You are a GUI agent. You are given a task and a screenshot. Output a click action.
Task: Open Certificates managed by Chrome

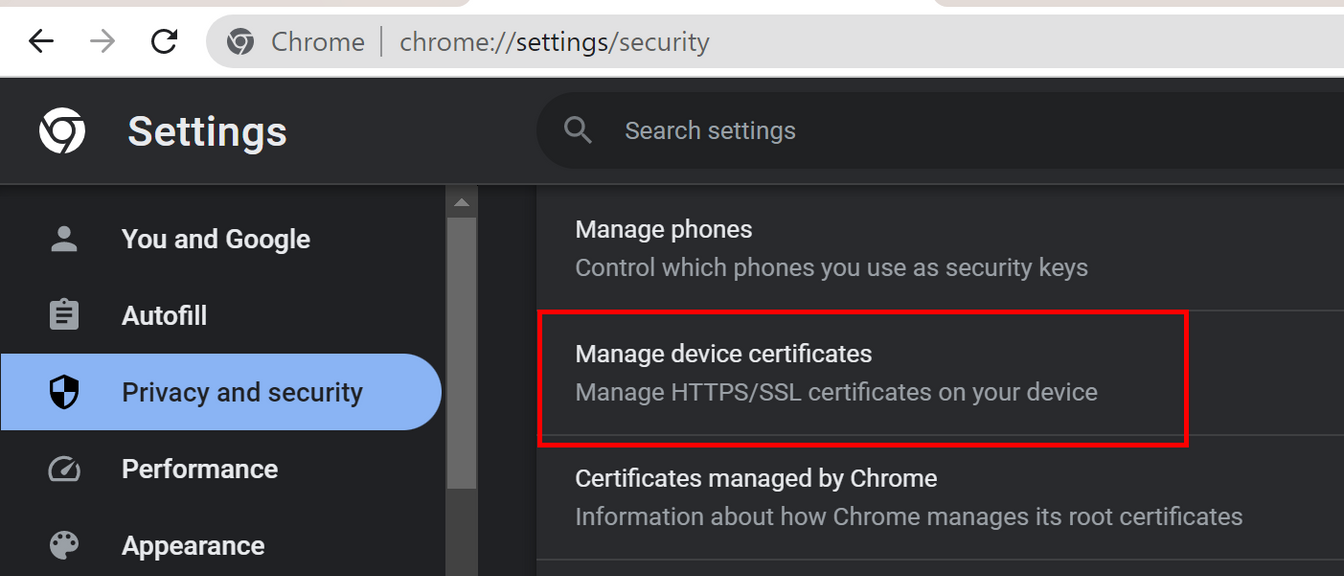(x=940, y=497)
